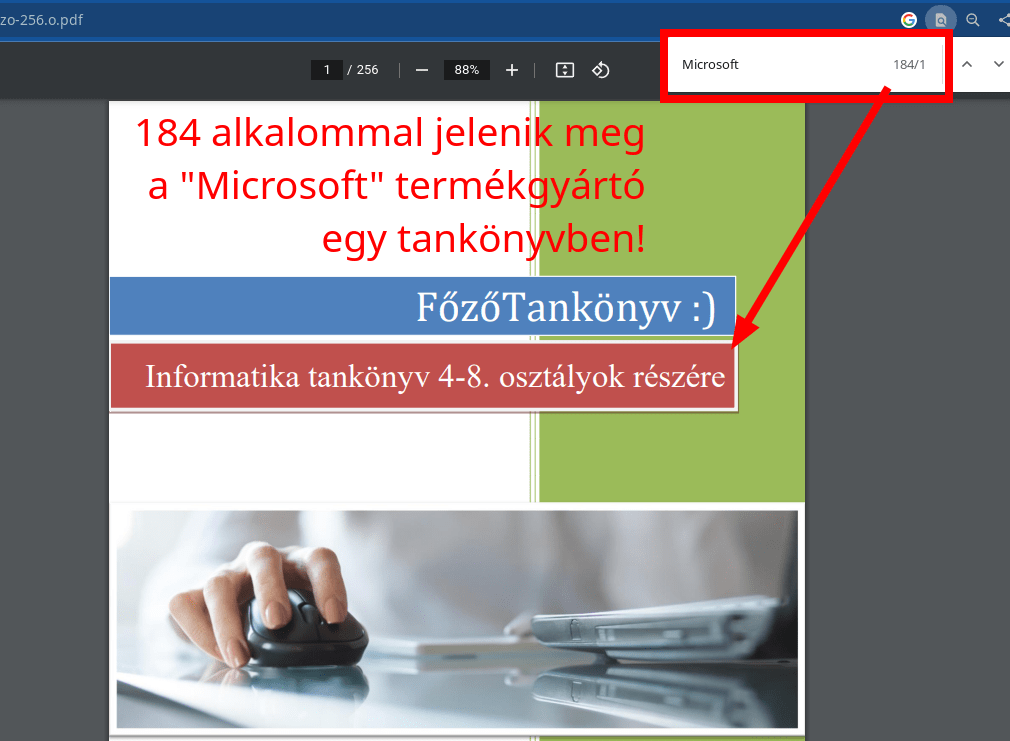This screenshot has width=1010, height=741.
Task: Click the 88% zoom level field
Action: 467,70
